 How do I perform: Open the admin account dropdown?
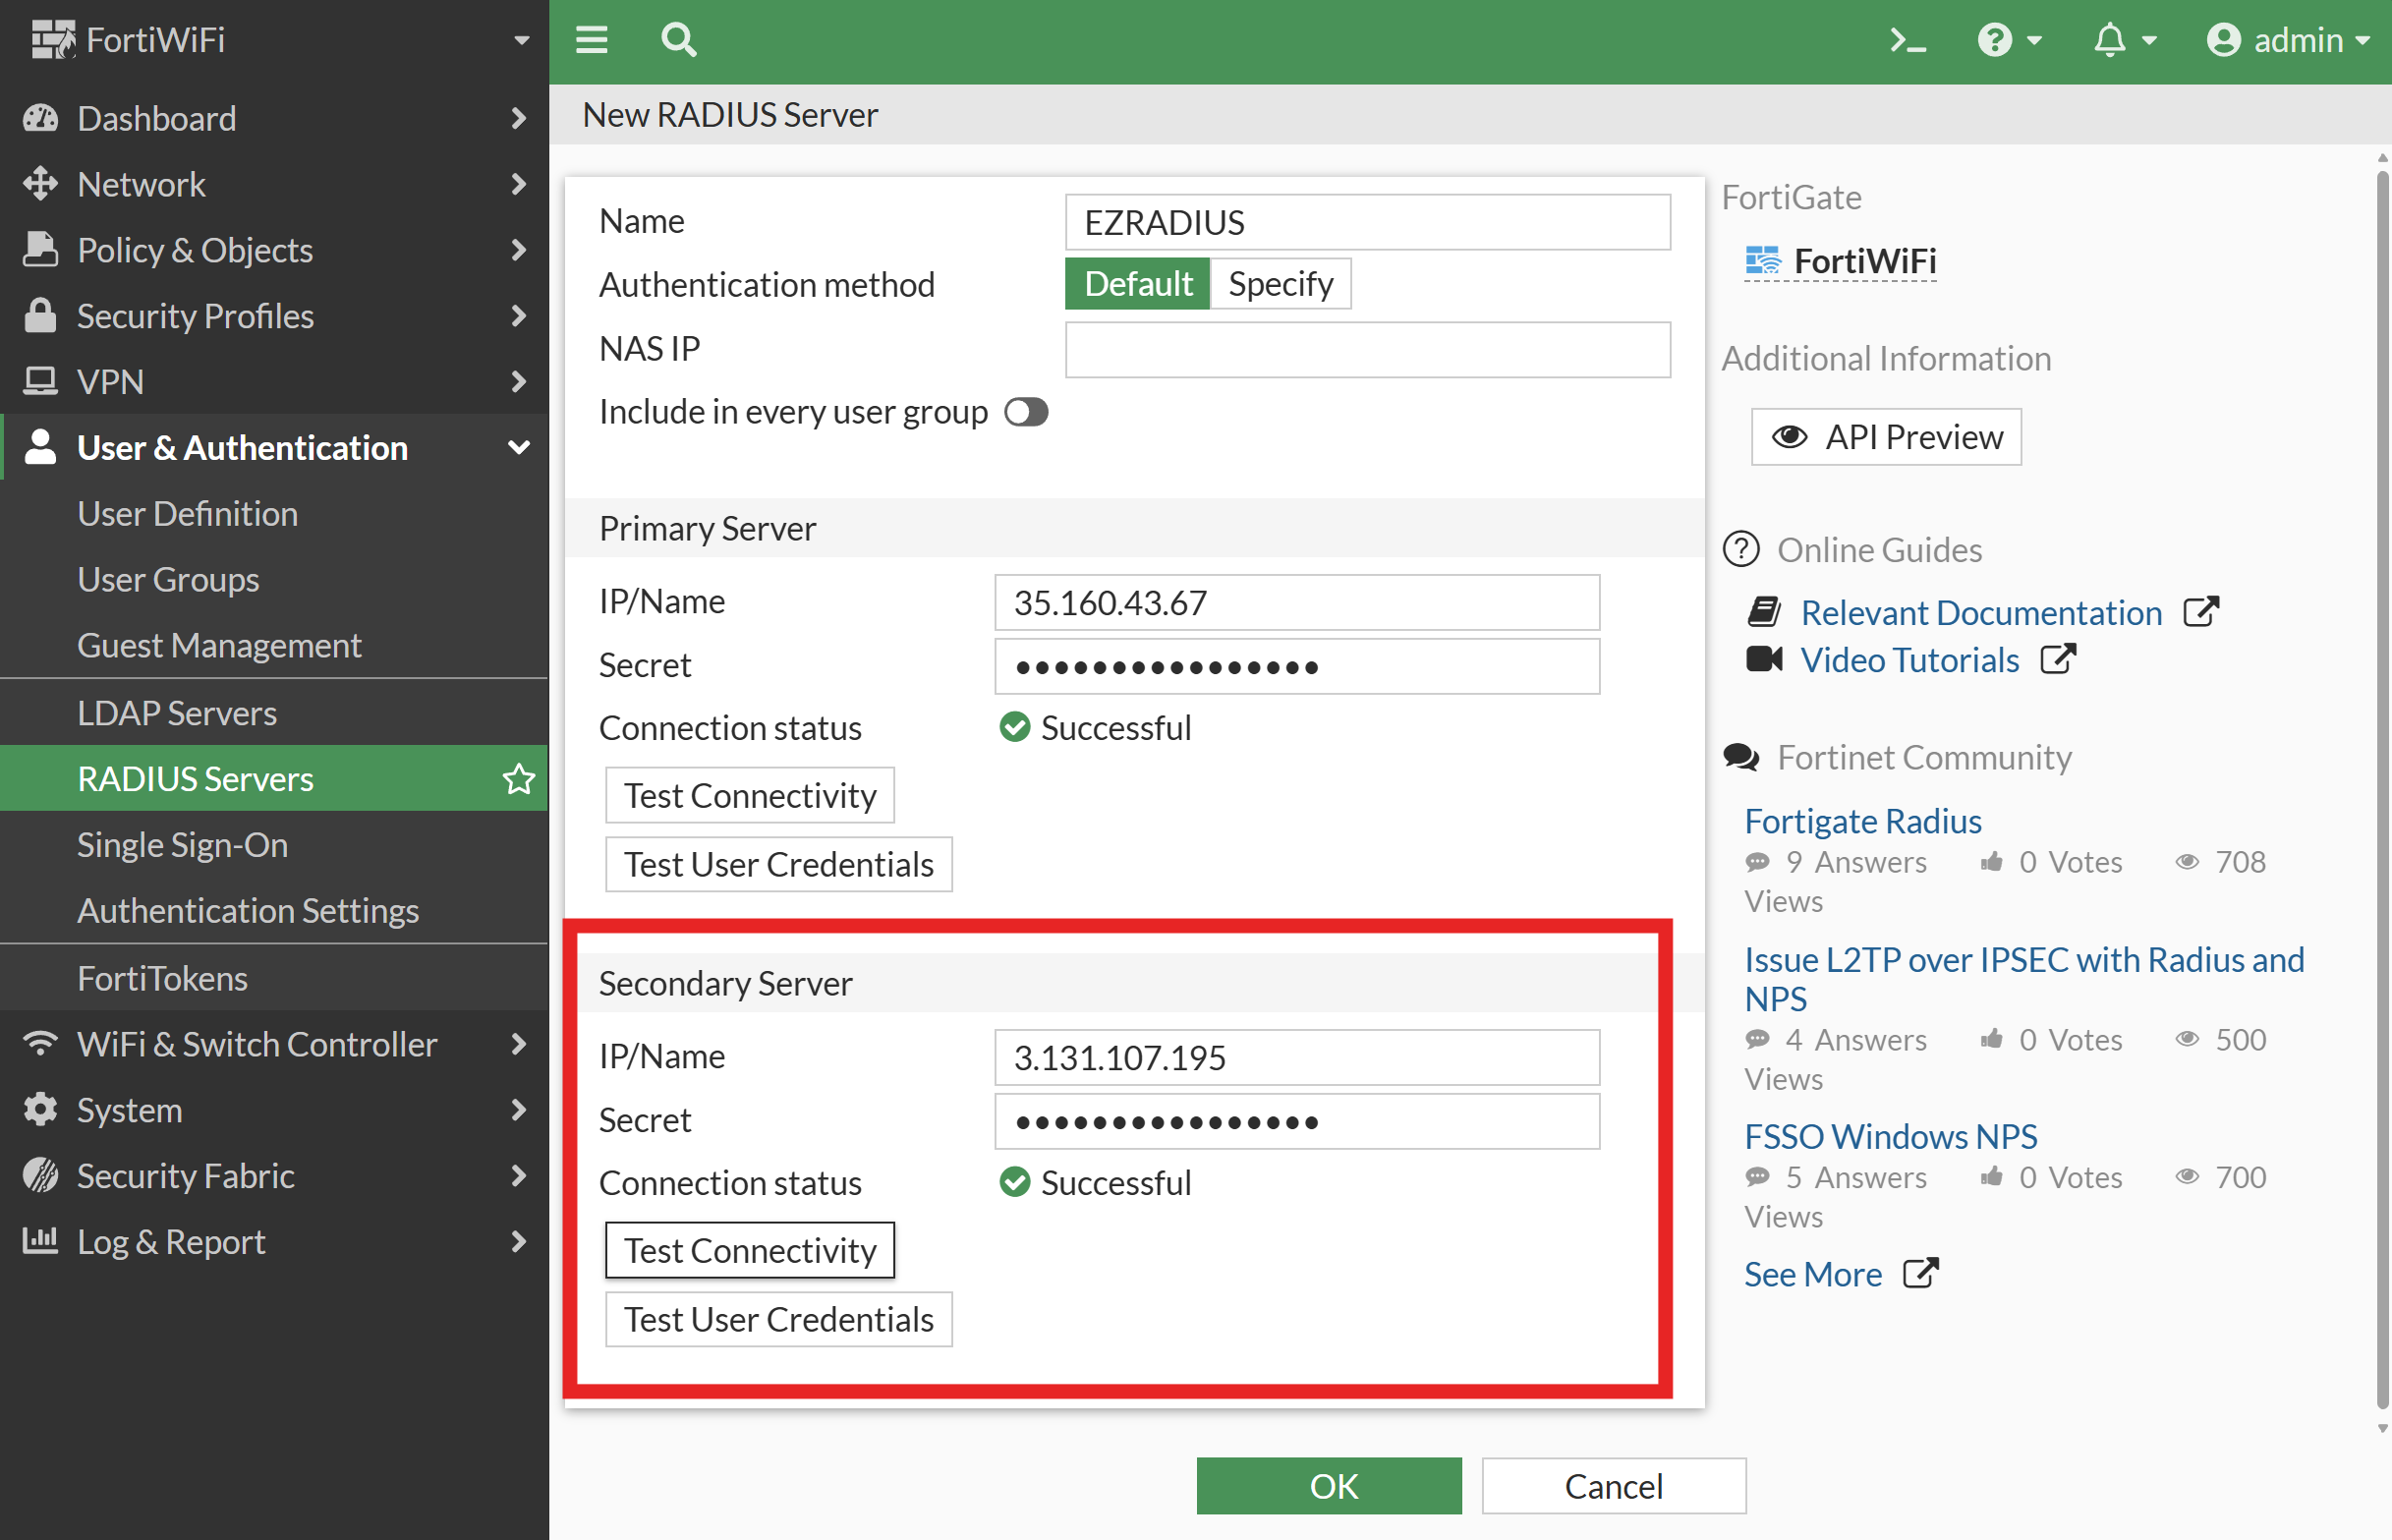point(2290,40)
